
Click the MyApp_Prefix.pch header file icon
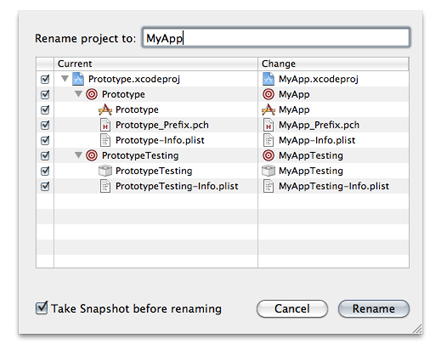[x=268, y=125]
